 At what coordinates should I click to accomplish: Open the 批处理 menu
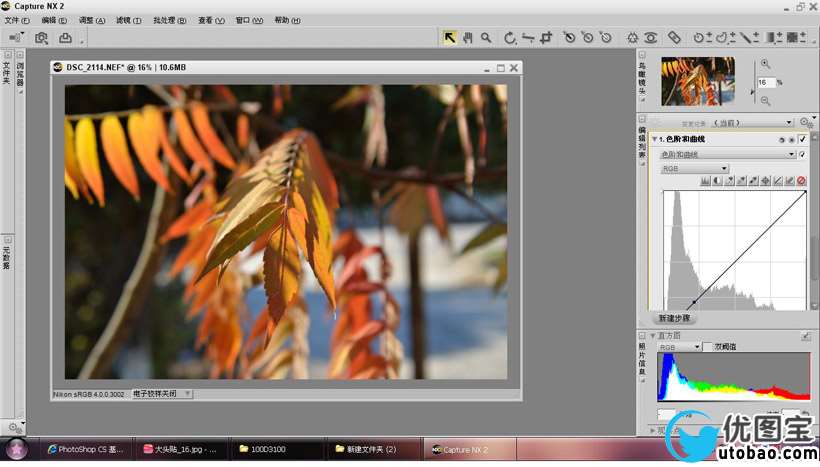169,20
